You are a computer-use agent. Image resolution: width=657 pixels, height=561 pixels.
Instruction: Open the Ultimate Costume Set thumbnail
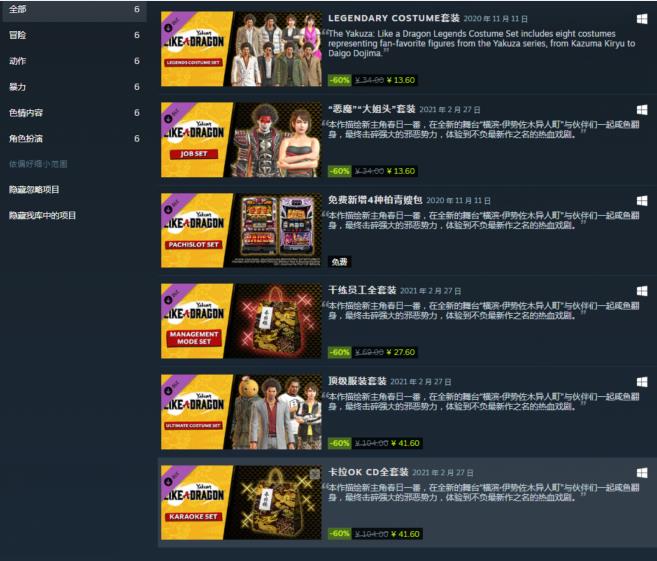(241, 412)
